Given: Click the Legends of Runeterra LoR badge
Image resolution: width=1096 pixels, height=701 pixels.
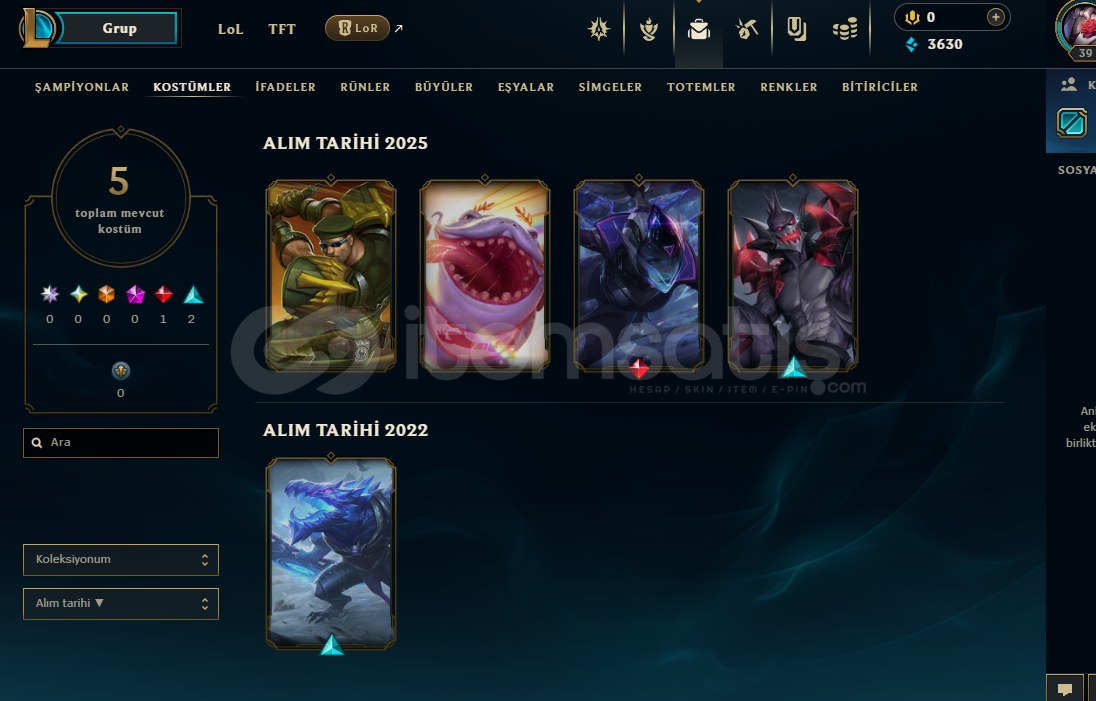Looking at the screenshot, I should click(x=357, y=28).
